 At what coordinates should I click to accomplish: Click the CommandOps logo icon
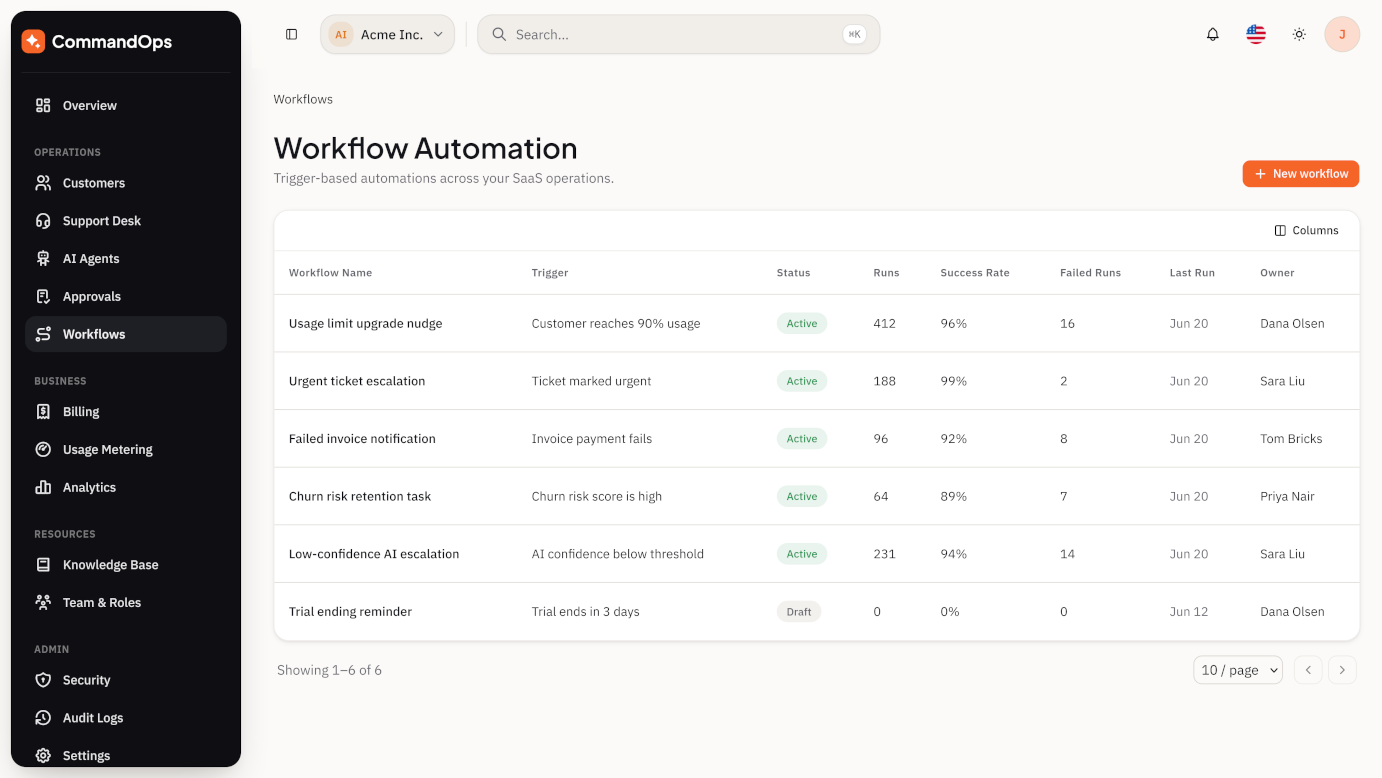point(33,41)
